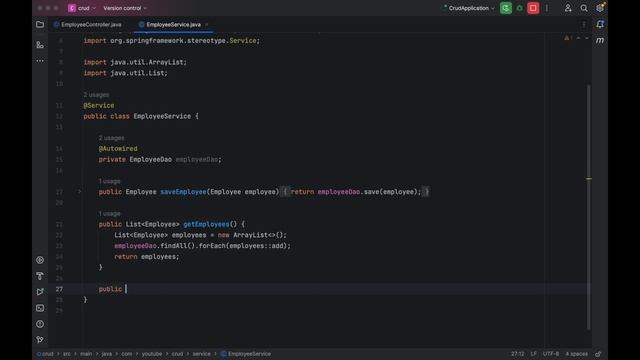The height and width of the screenshot is (360, 640).
Task: Click the @Service annotation
Action: pyautogui.click(x=99, y=105)
